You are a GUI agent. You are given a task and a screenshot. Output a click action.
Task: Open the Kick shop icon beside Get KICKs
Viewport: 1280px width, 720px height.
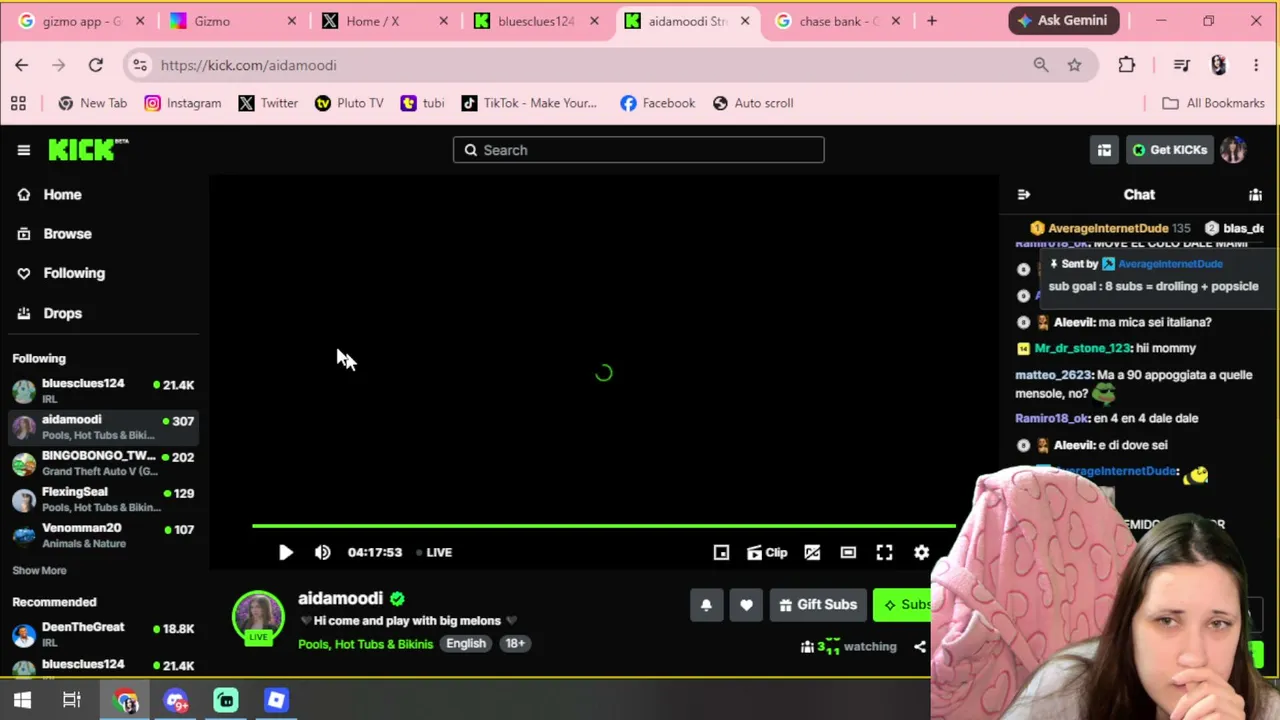pyautogui.click(x=1104, y=150)
